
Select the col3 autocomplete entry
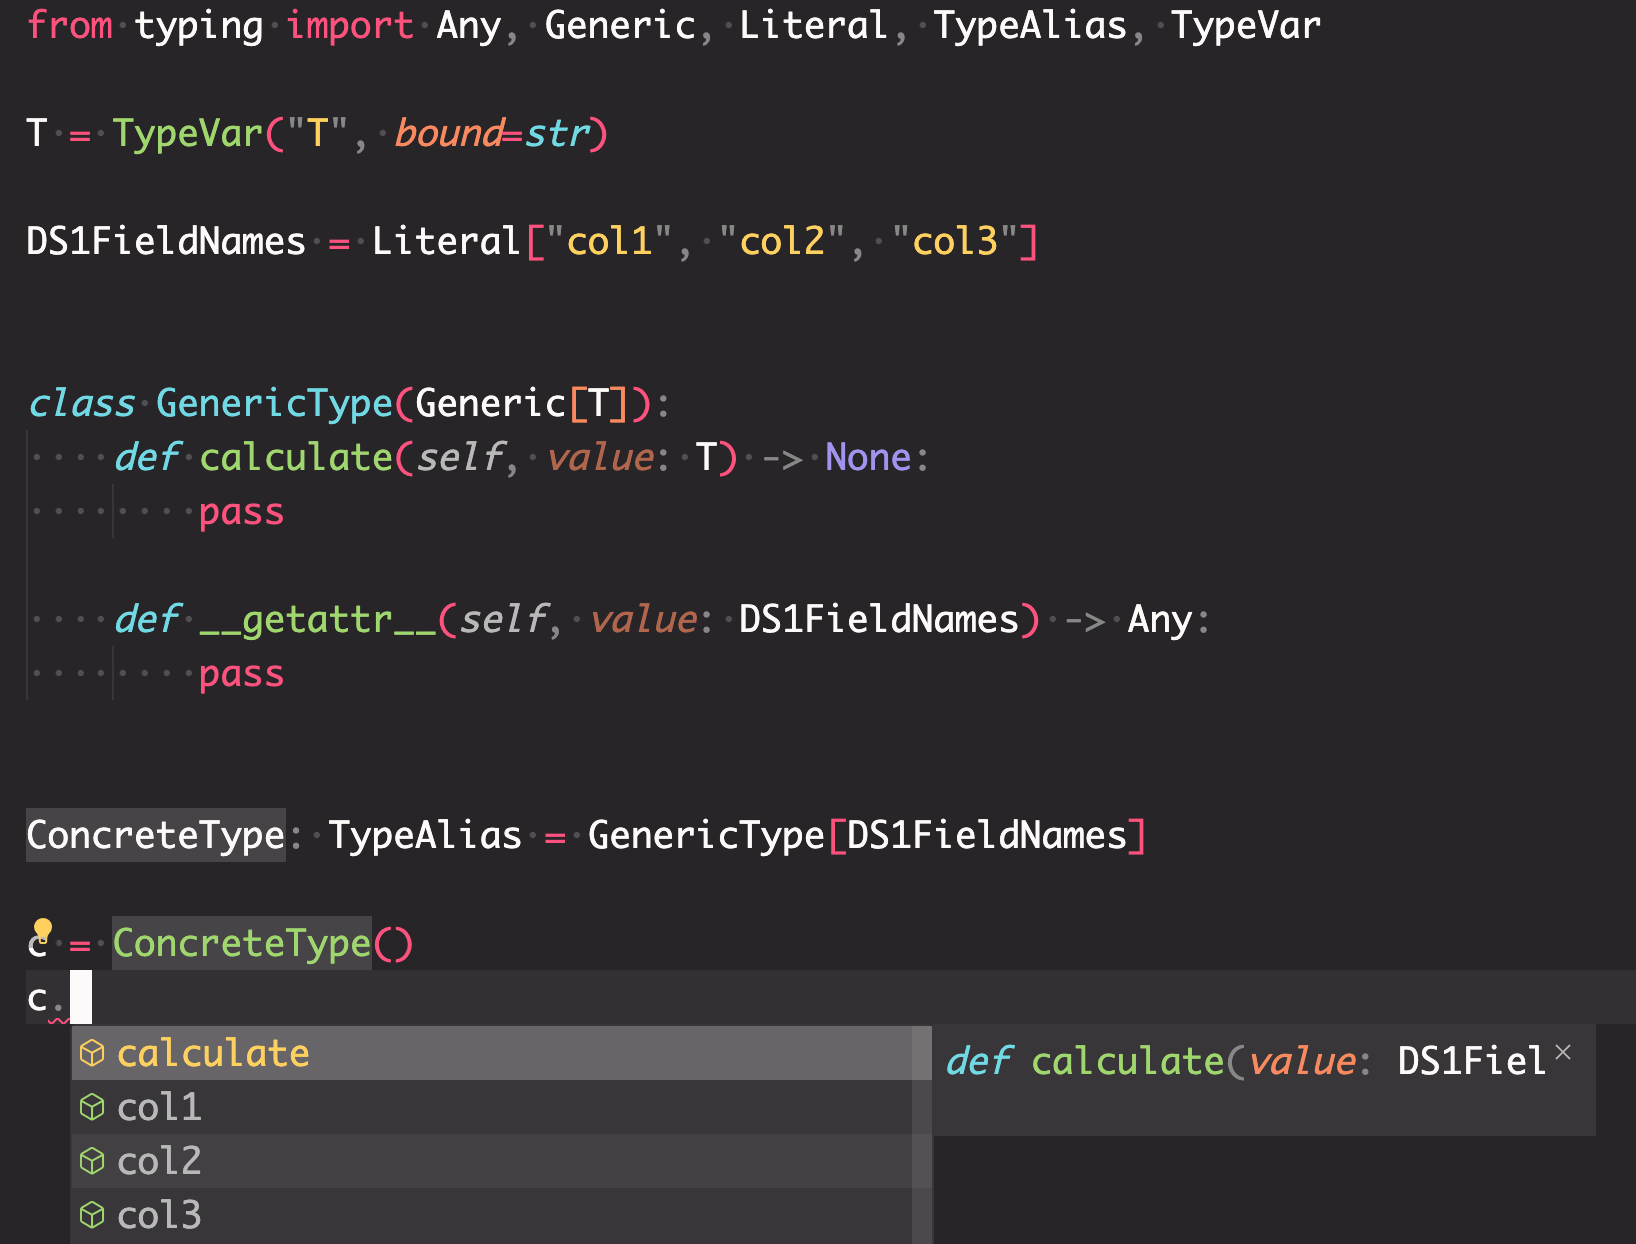160,1214
